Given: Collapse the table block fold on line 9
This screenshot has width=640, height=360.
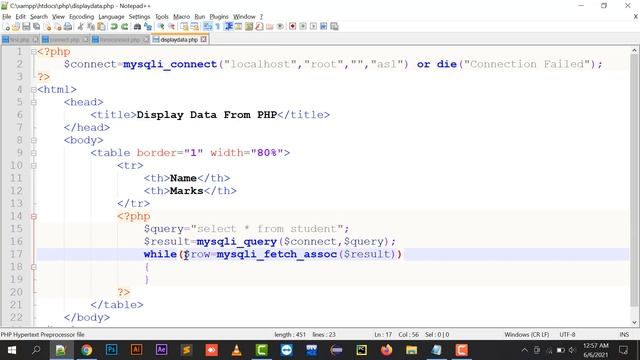Looking at the screenshot, I should tap(34, 153).
